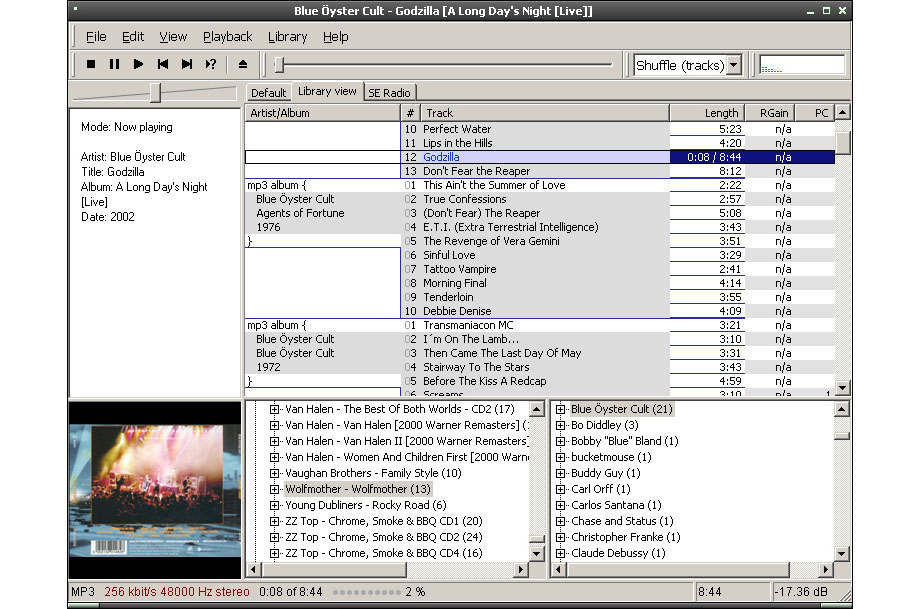Click the PC column header
The image size is (920, 609).
[814, 113]
